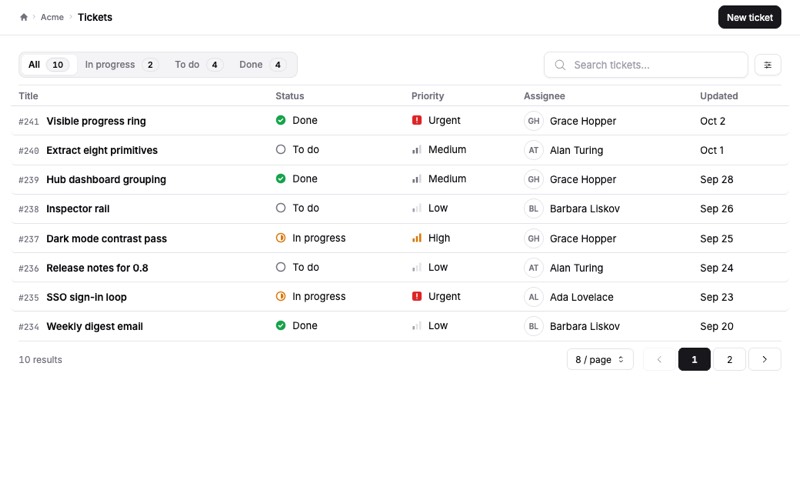The width and height of the screenshot is (800, 500).
Task: Go to next page with right chevron
Action: [764, 359]
